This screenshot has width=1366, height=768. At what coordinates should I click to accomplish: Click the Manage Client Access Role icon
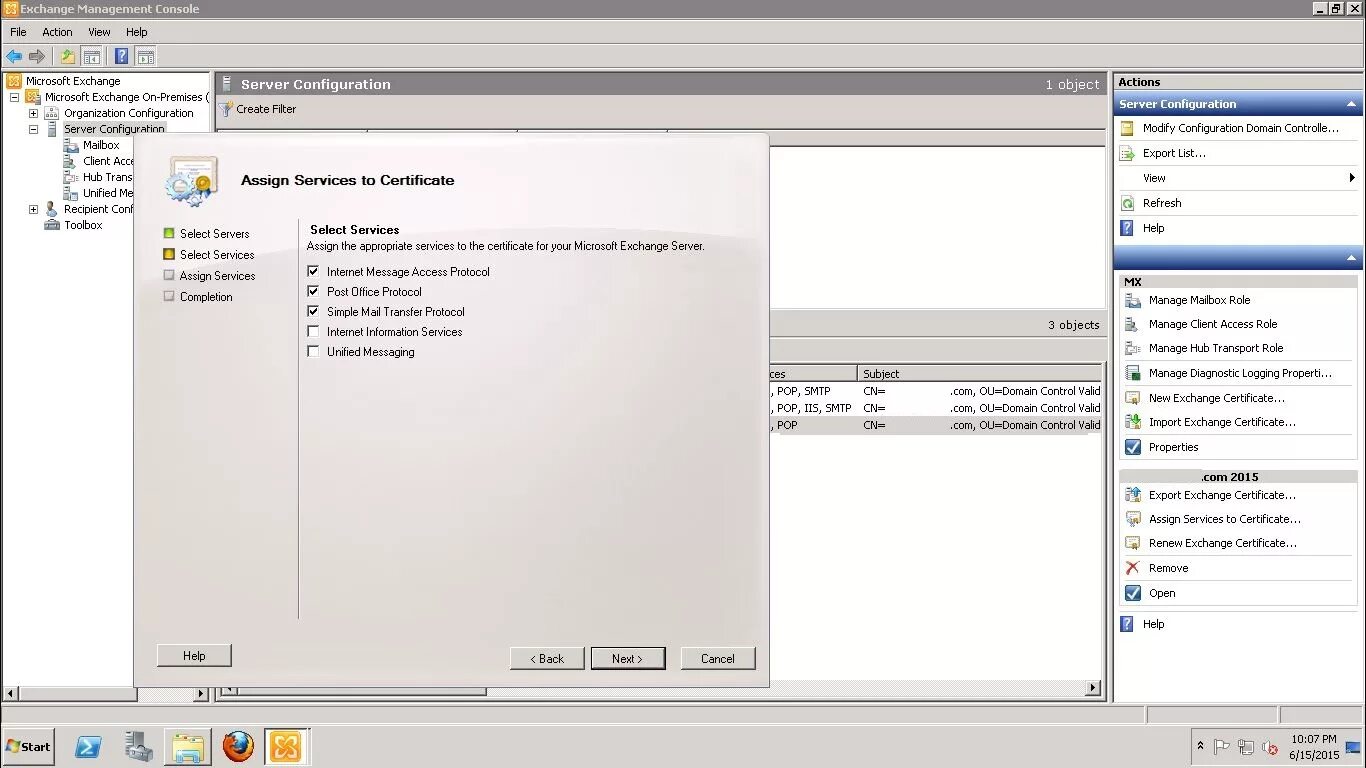coord(1133,324)
